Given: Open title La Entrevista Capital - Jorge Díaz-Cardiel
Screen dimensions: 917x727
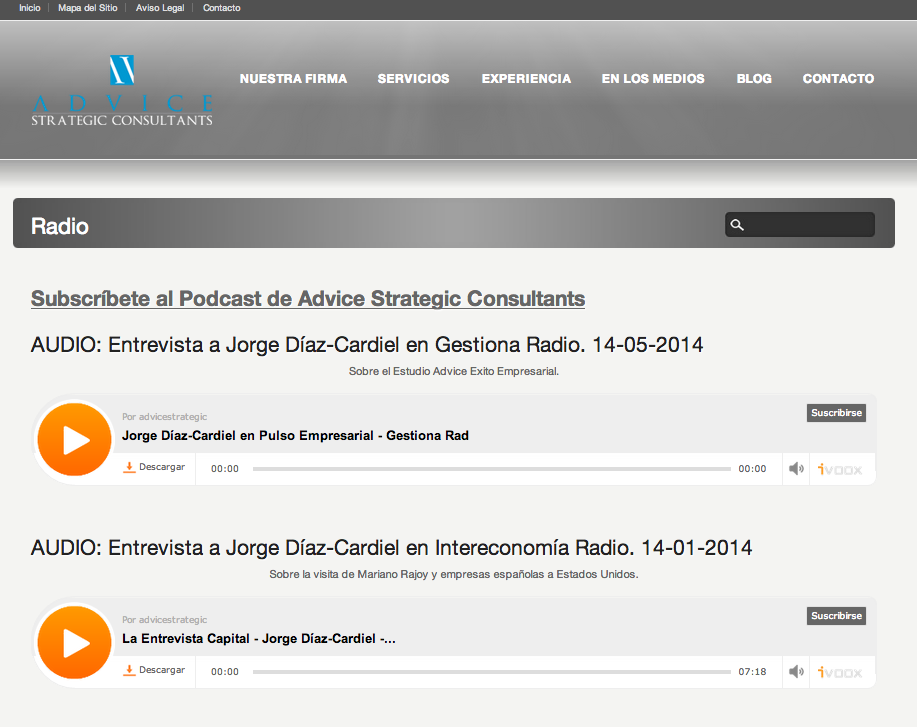Looking at the screenshot, I should pos(258,639).
